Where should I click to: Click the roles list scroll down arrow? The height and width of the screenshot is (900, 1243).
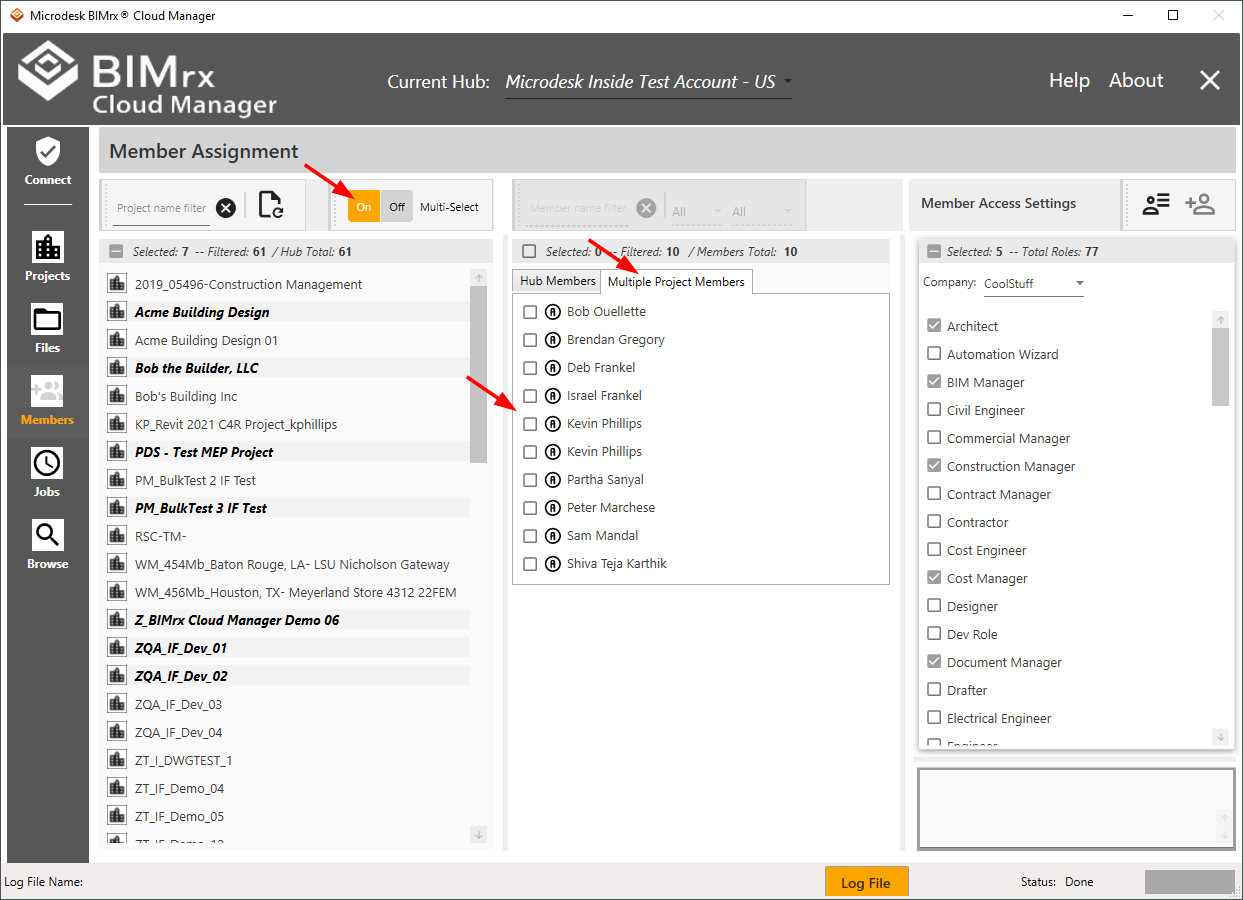click(x=1220, y=737)
